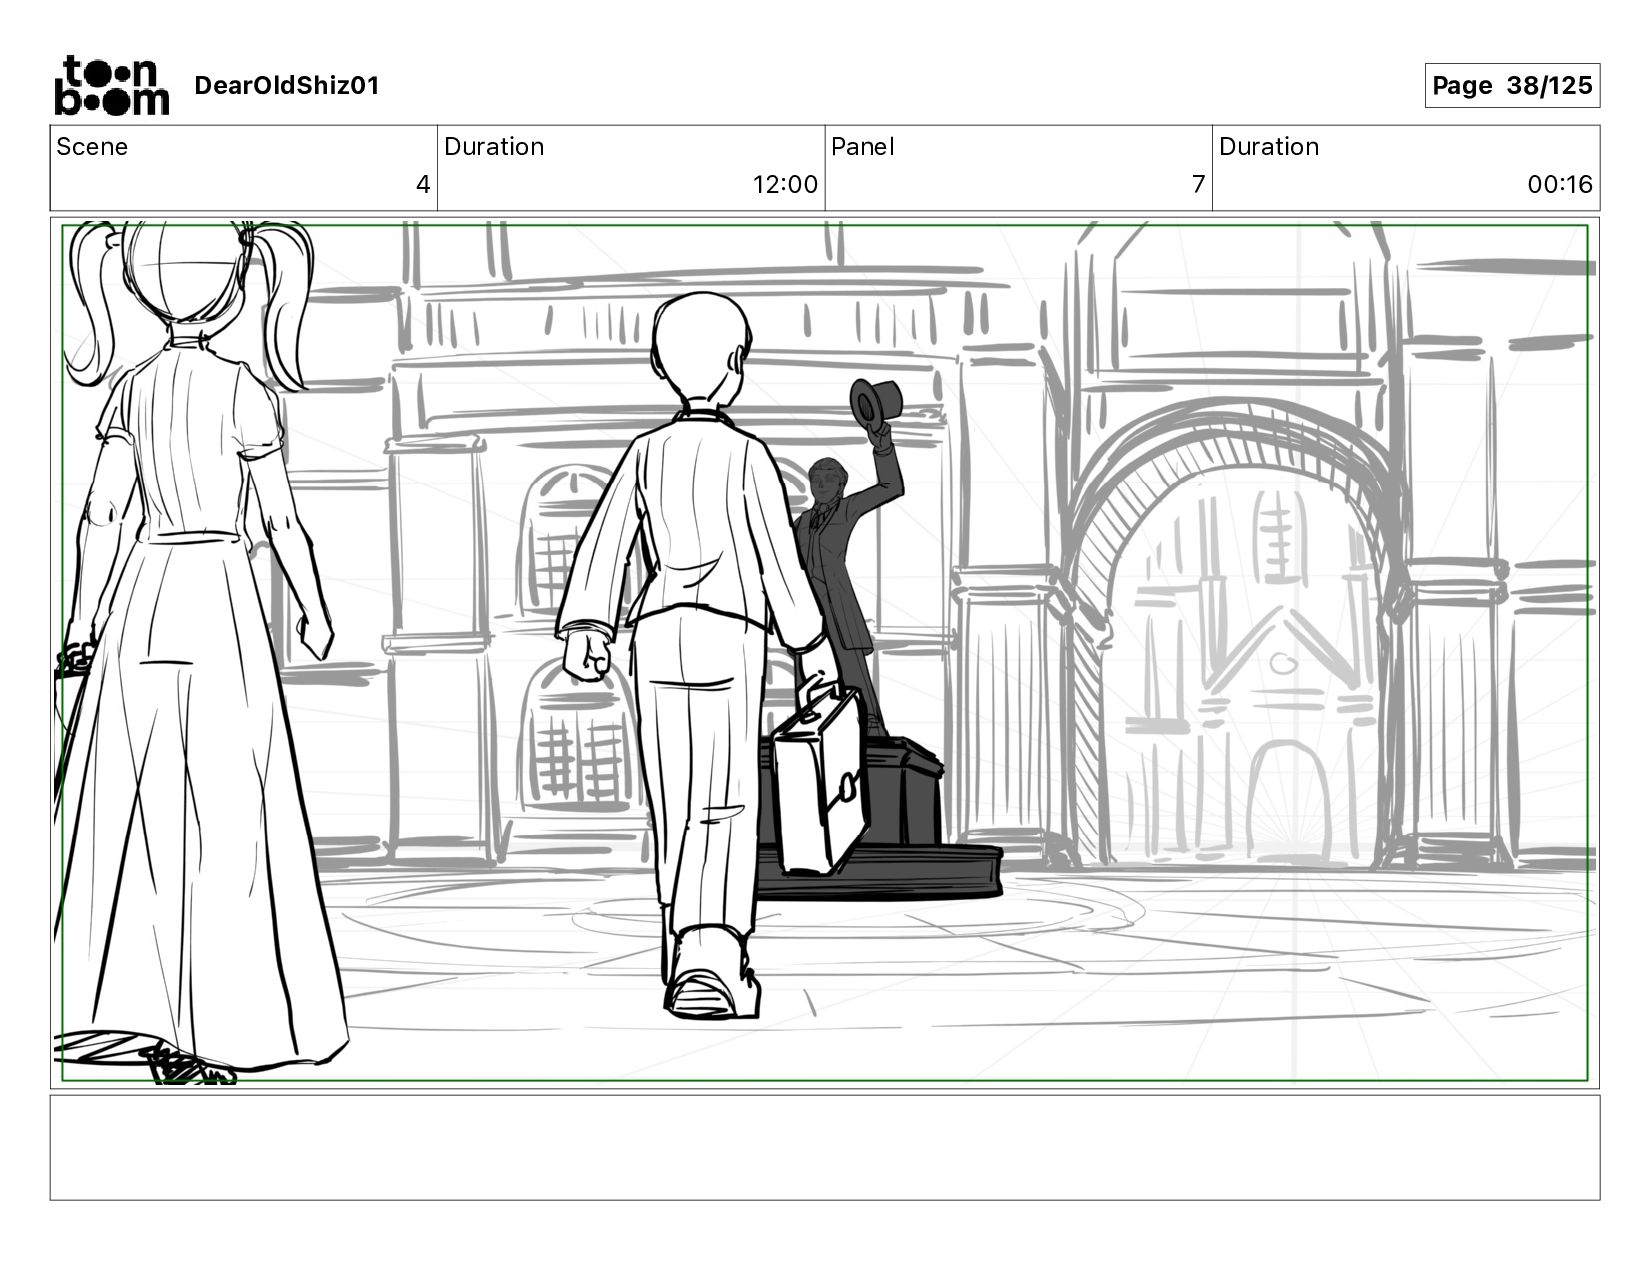This screenshot has width=1650, height=1275.
Task: Select the "Duration" label above "00:16"
Action: 1269,147
